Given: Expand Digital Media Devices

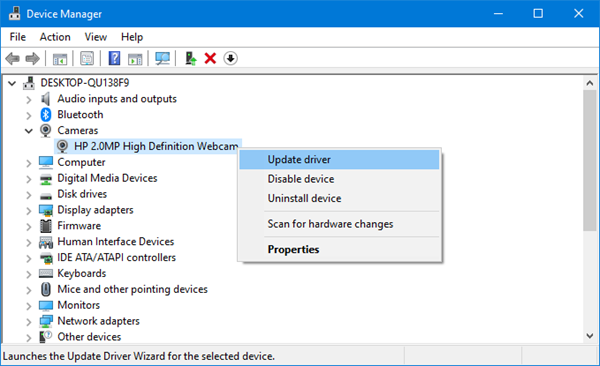Looking at the screenshot, I should [x=29, y=179].
